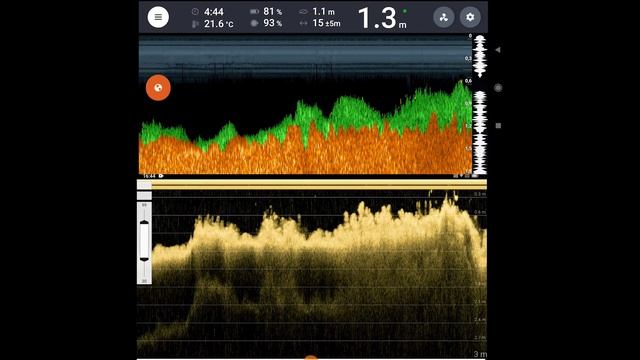Select the 15 ±5m range value
This screenshot has height=360, width=640.
pos(326,23)
